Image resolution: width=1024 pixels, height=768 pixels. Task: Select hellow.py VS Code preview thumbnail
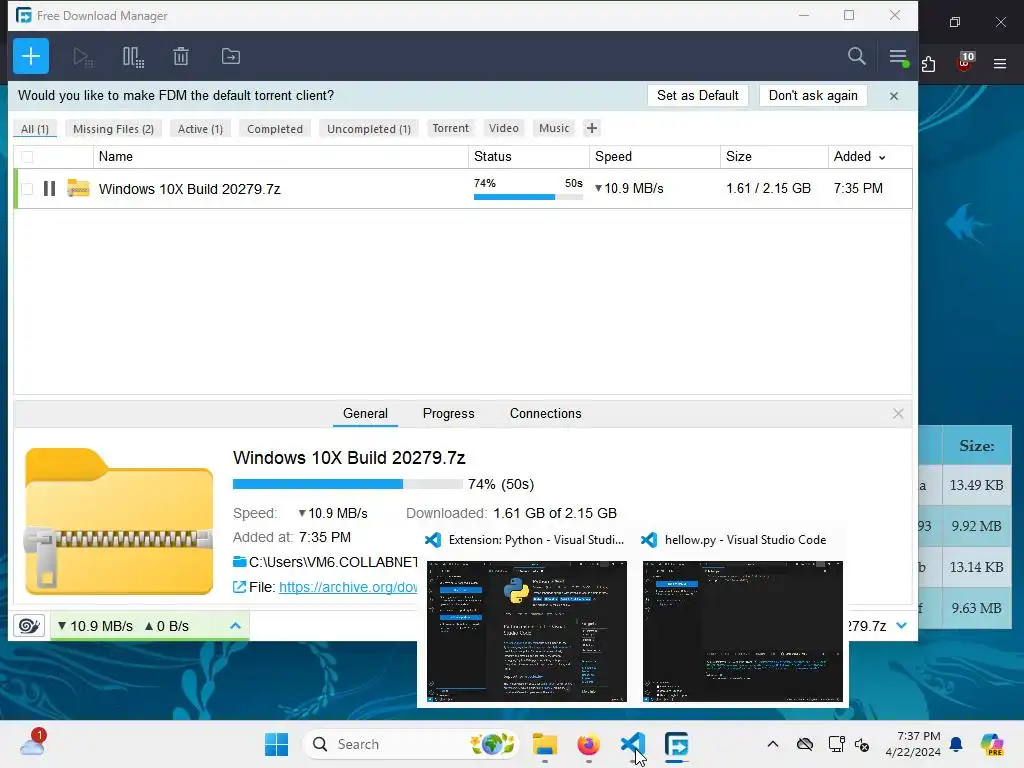[743, 631]
